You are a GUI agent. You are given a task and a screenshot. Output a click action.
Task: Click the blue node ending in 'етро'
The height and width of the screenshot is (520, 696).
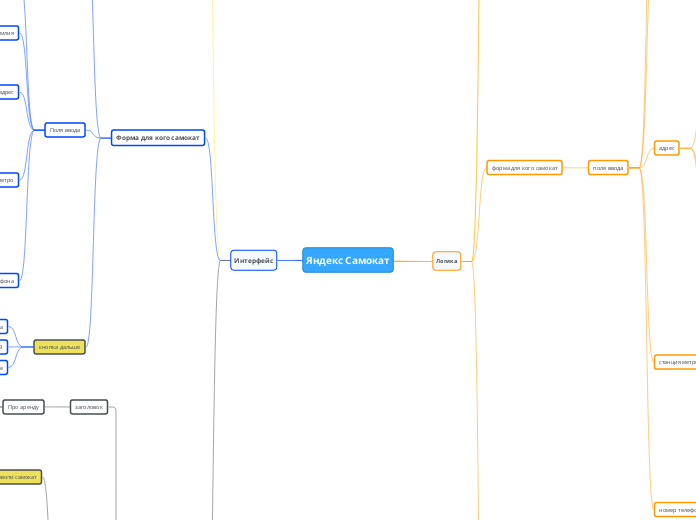click(x=8, y=180)
